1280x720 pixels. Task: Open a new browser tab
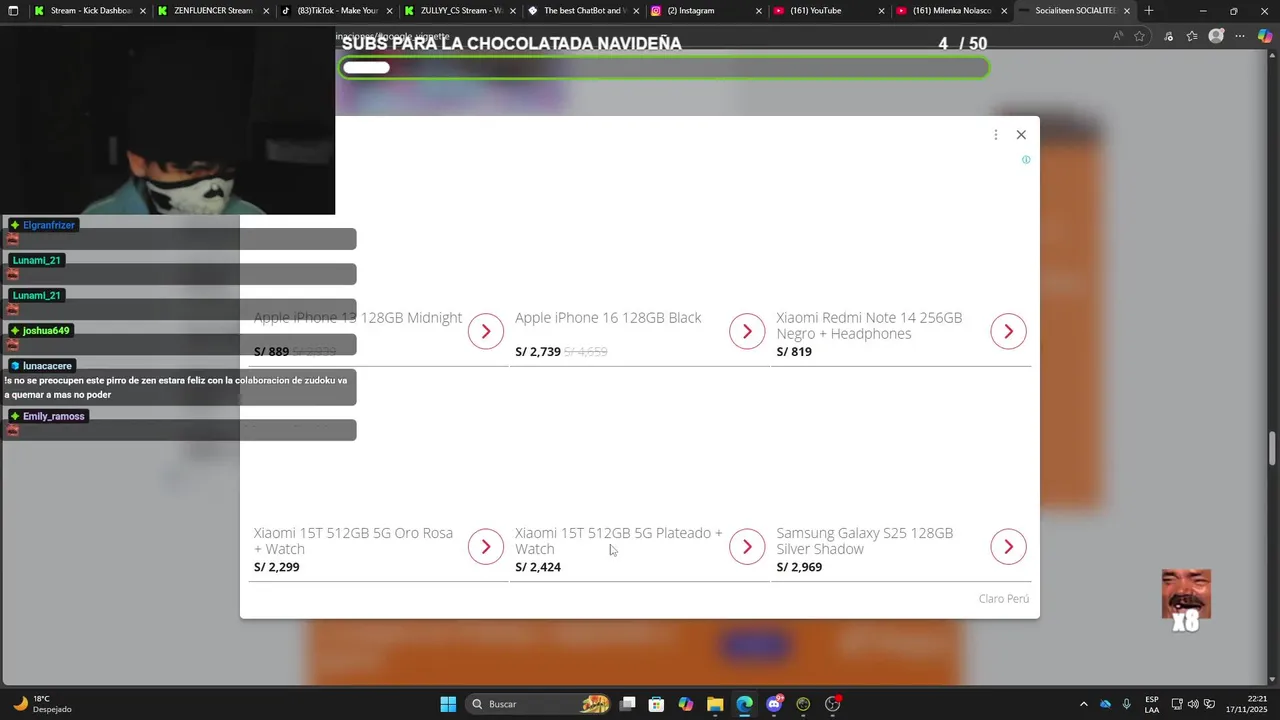click(1149, 11)
